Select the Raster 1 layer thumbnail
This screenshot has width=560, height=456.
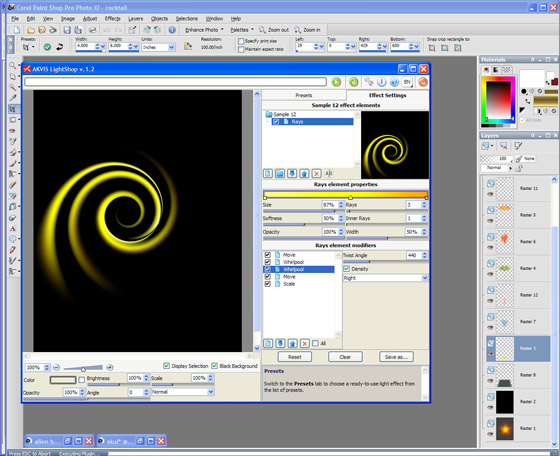(505, 429)
